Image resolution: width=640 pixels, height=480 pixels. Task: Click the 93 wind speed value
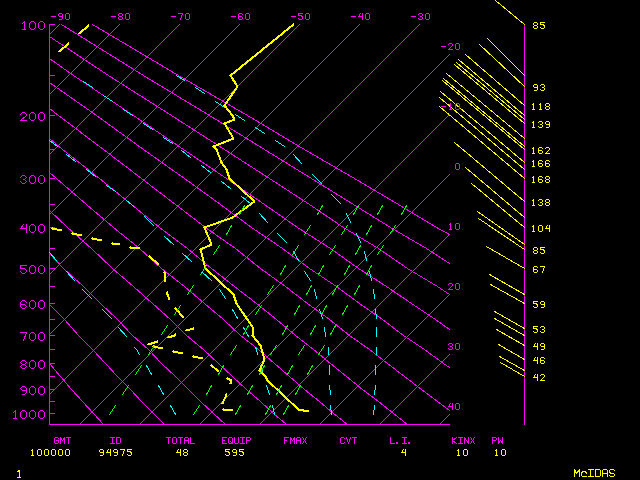point(539,88)
